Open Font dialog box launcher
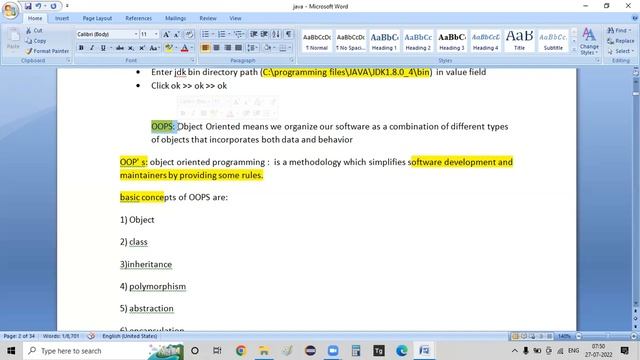640x360 pixels. 192,60
